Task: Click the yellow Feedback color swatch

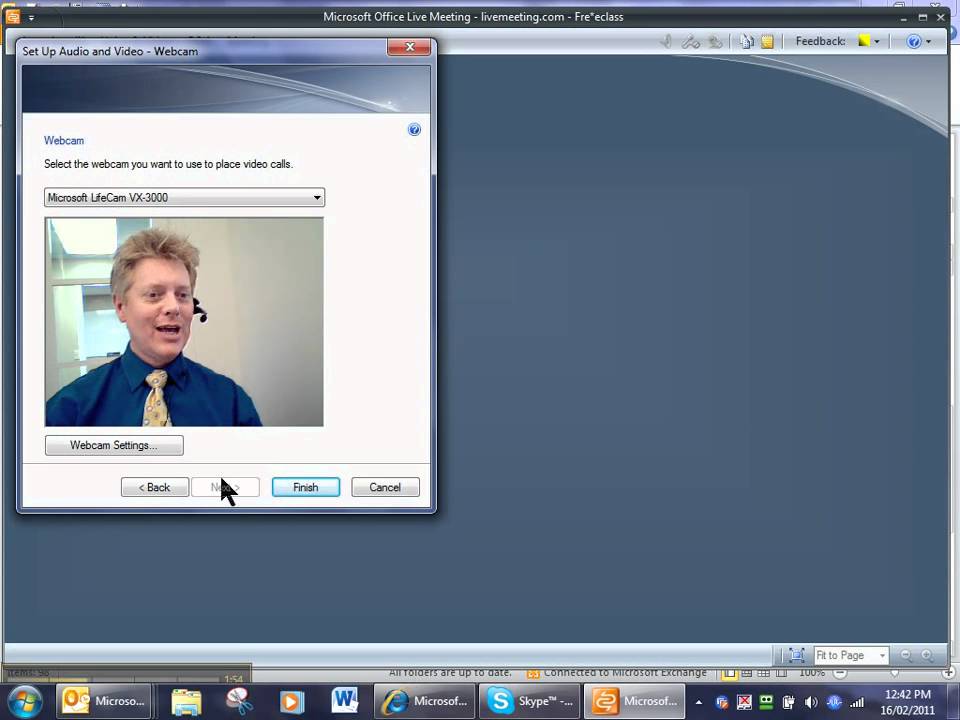Action: [x=864, y=41]
